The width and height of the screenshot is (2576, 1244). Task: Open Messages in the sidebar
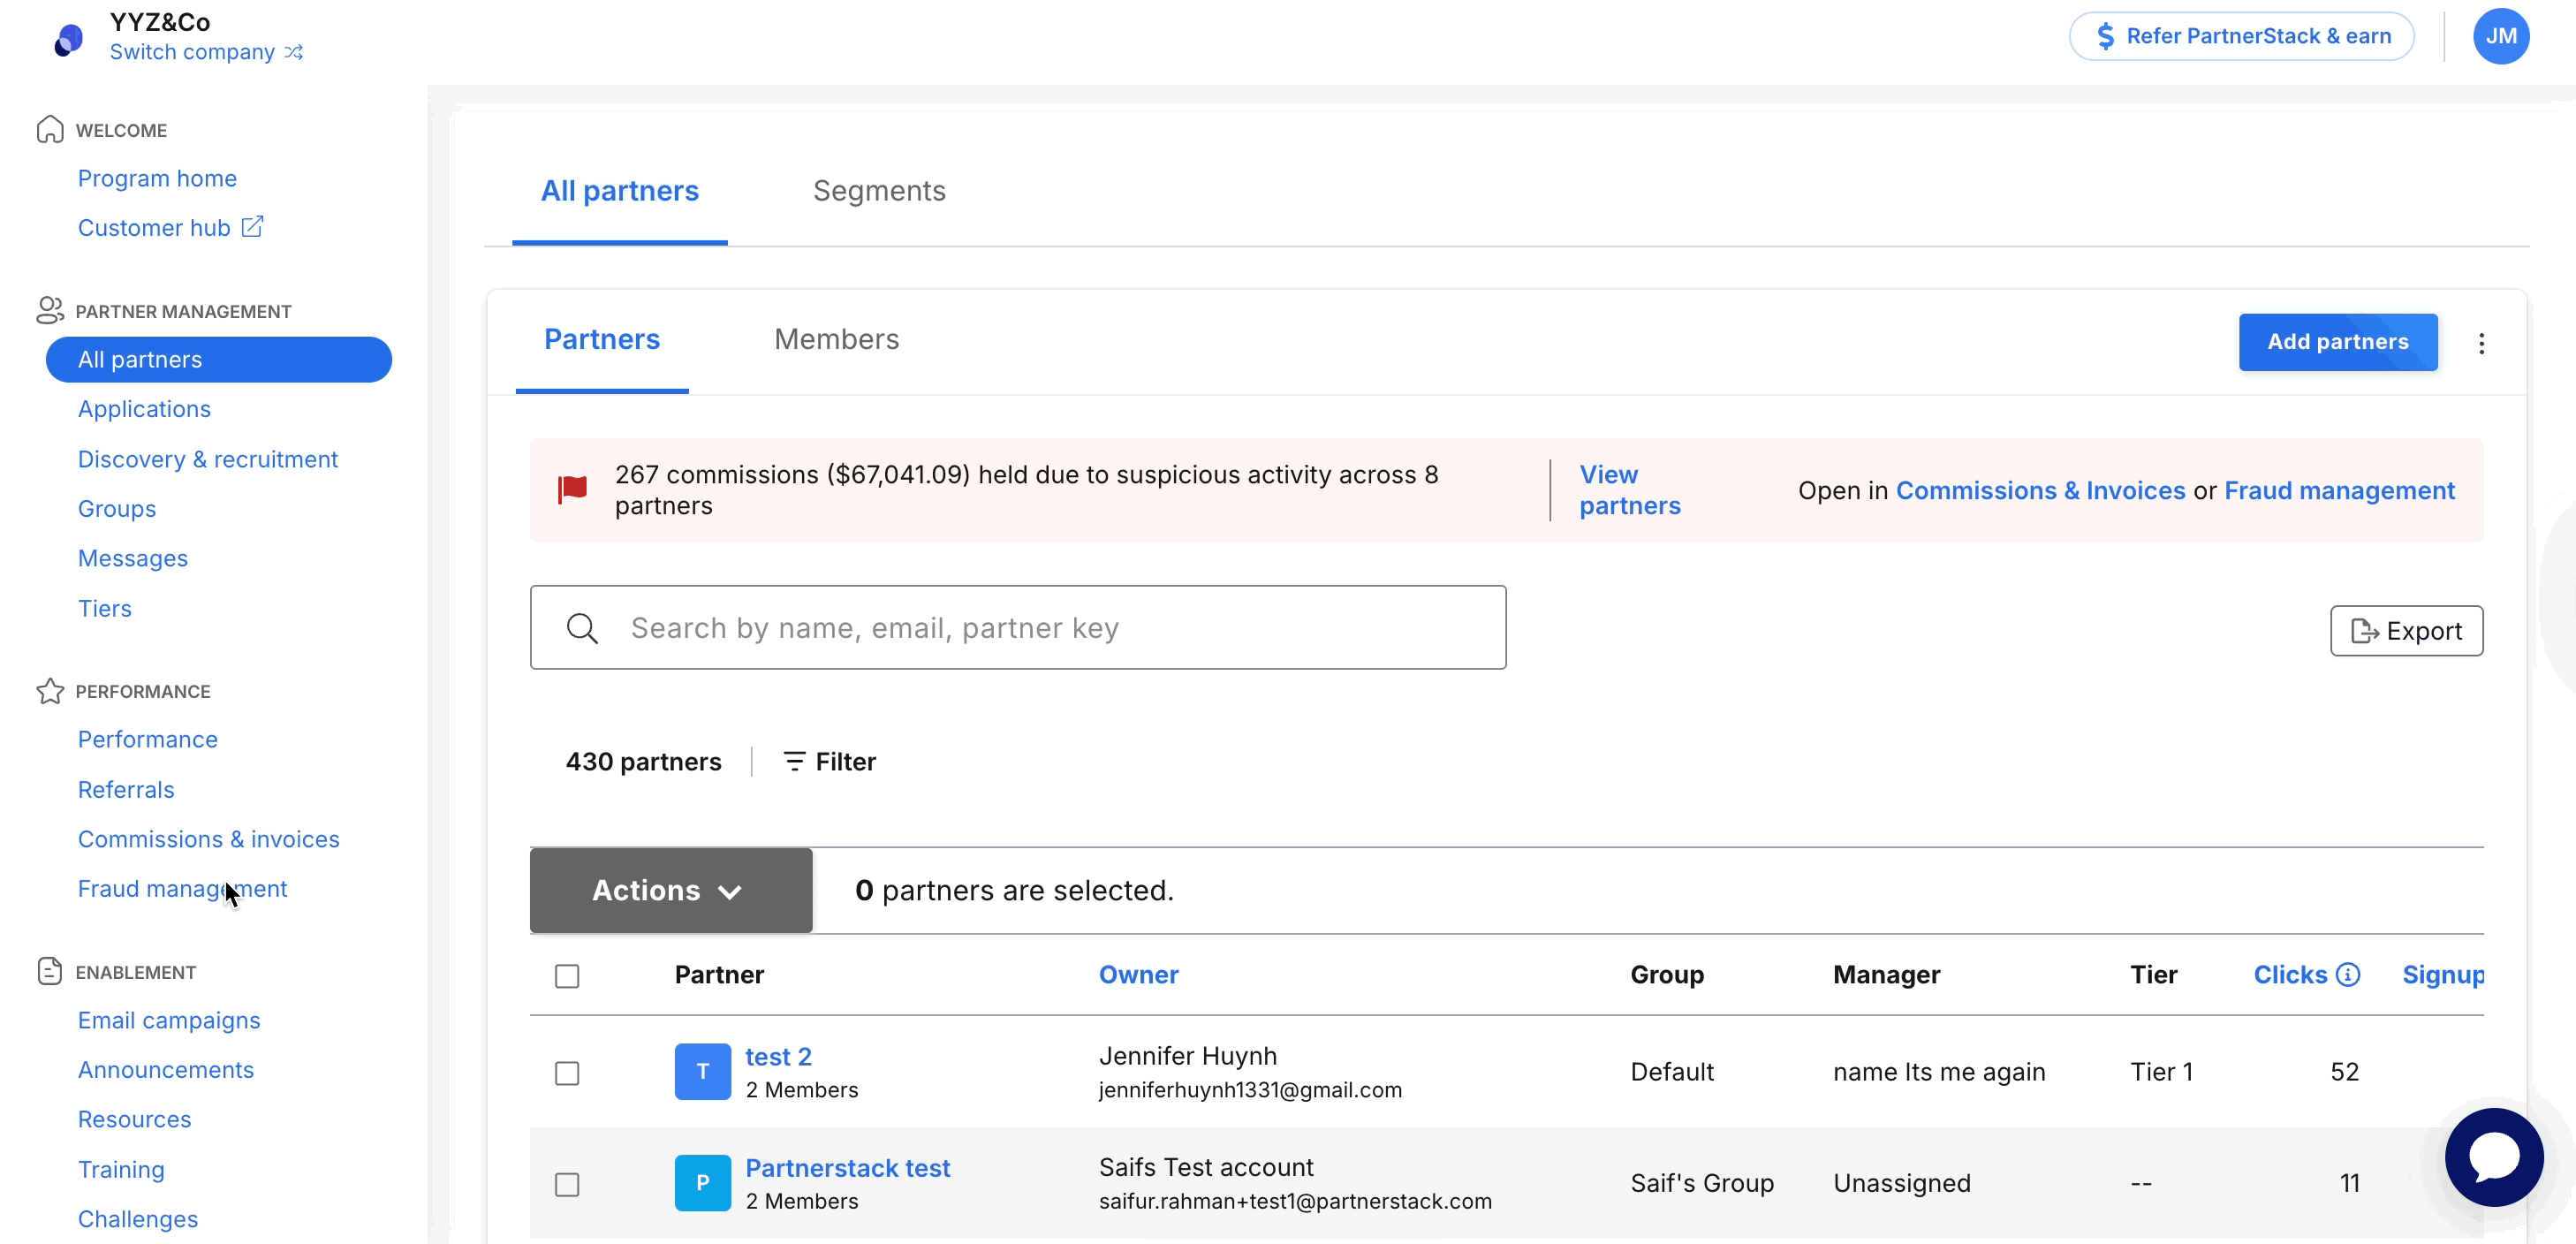click(133, 558)
